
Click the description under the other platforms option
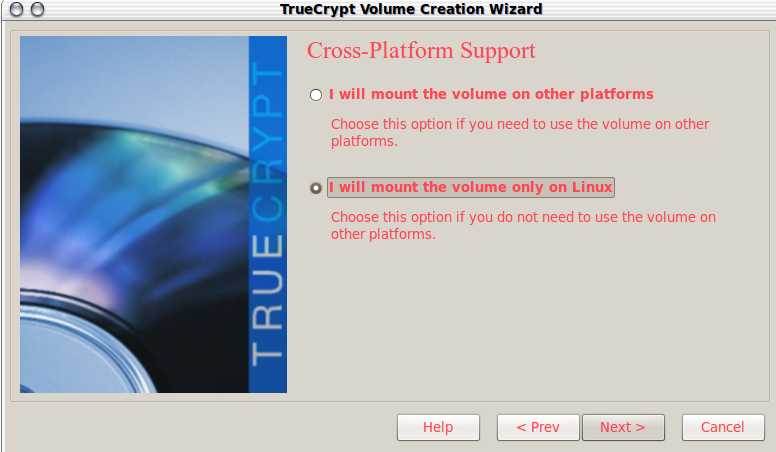pos(520,132)
